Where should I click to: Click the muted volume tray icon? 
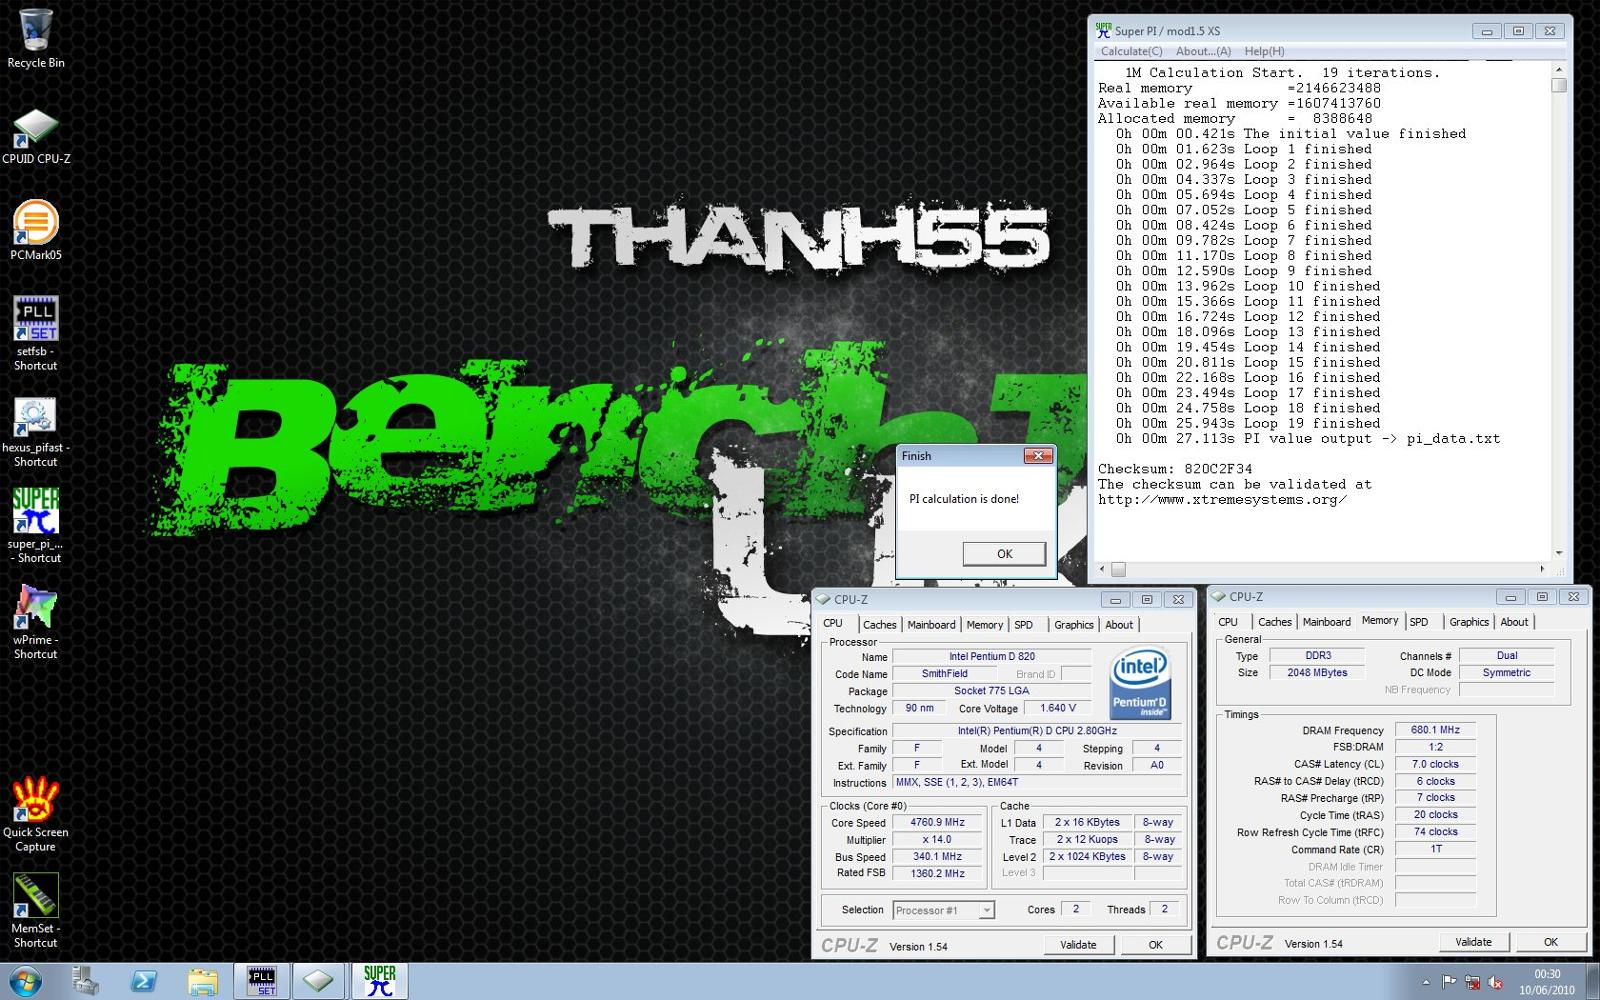point(1496,983)
